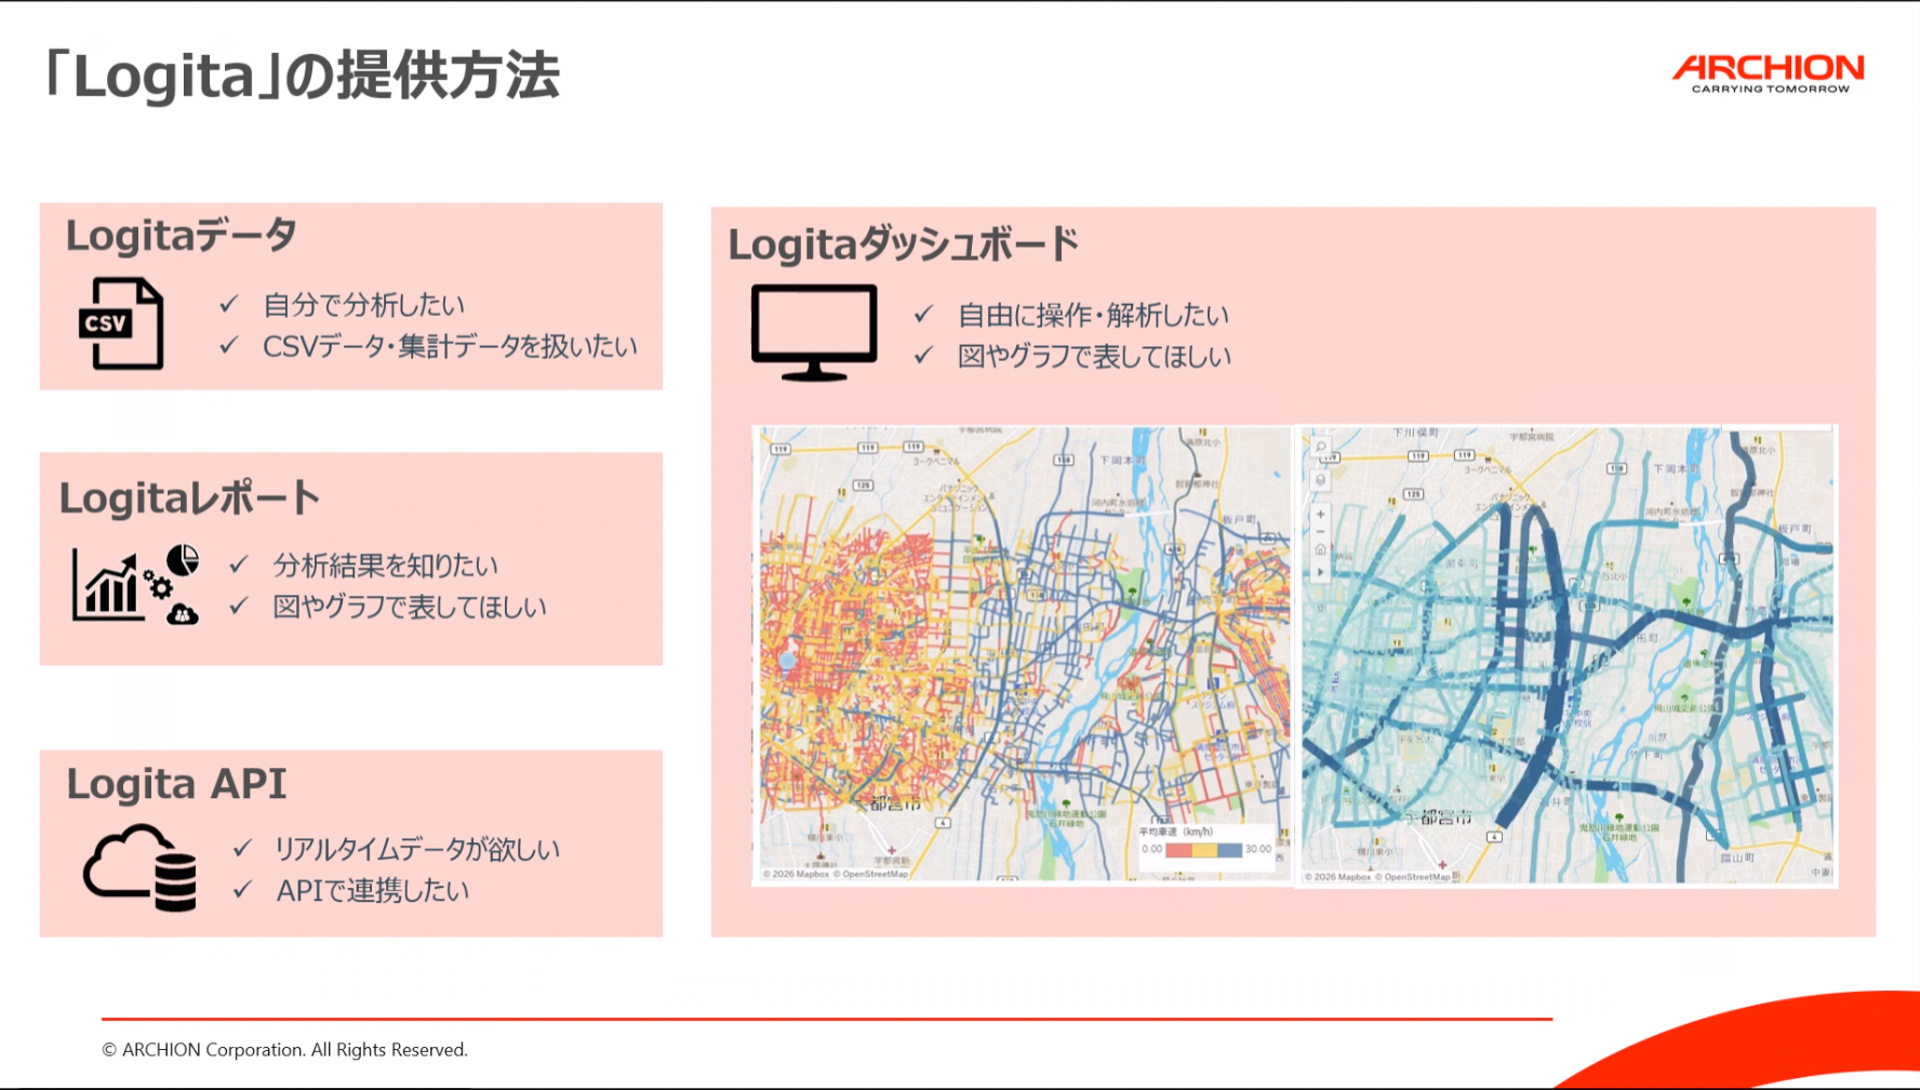The height and width of the screenshot is (1090, 1920).
Task: Click the yellow swatch in speed legend
Action: [x=1204, y=850]
